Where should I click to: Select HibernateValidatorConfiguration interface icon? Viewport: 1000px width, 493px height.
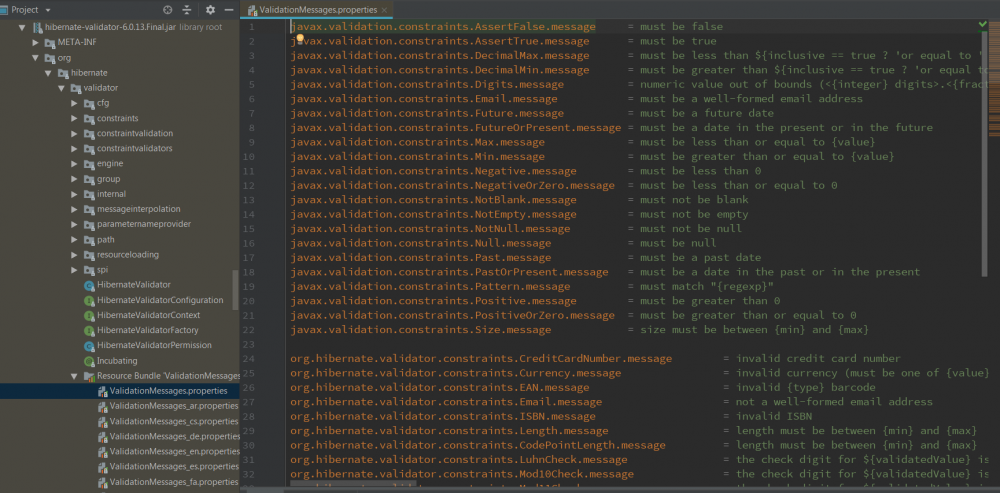[89, 300]
